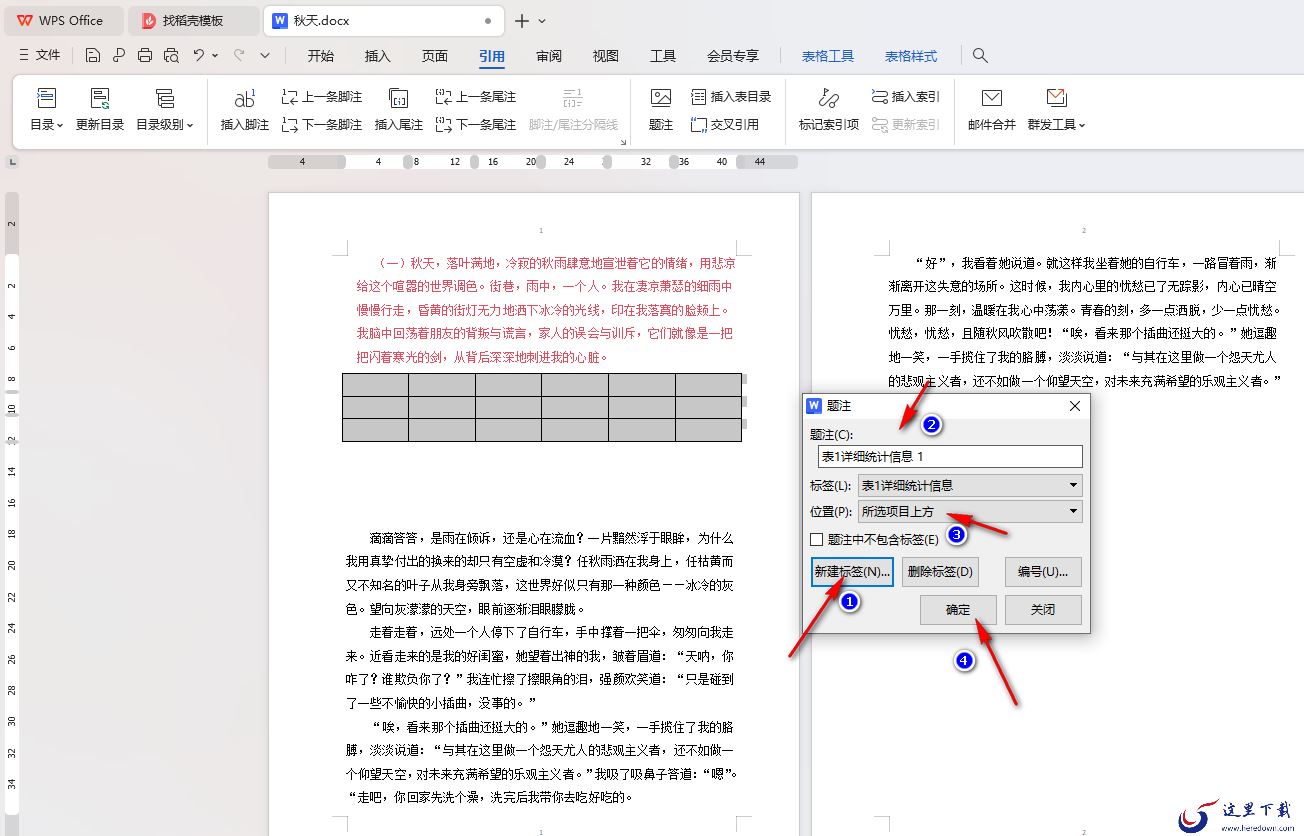Jump to 上一条尾注
The height and width of the screenshot is (836, 1304).
pos(476,97)
